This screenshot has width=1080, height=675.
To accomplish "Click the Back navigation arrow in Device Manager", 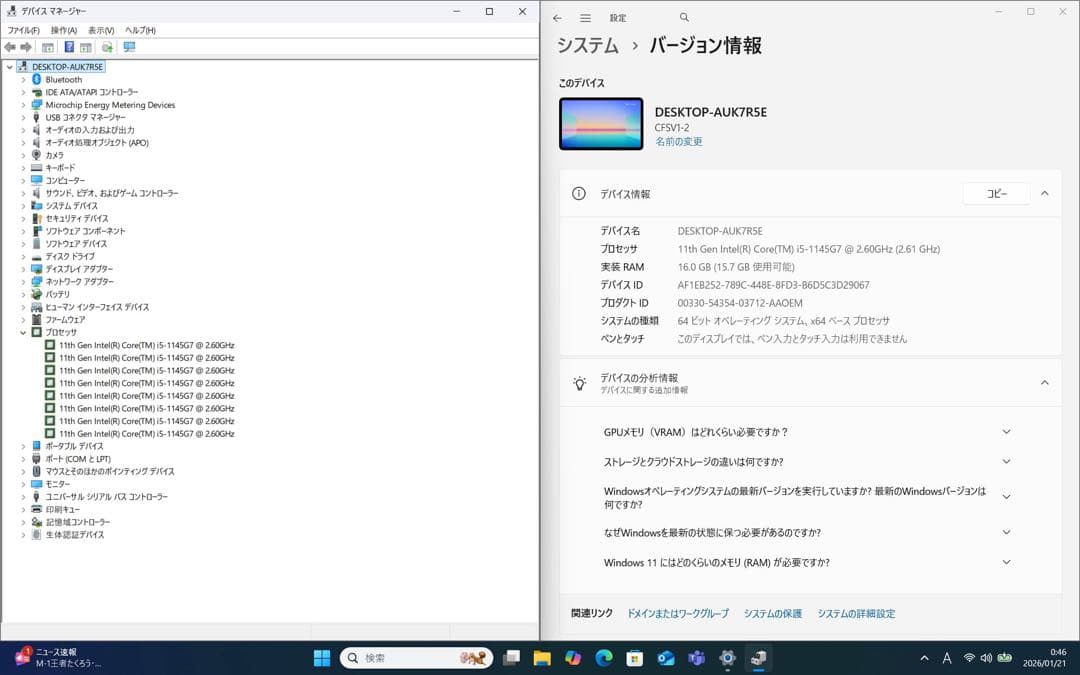I will click(8, 47).
